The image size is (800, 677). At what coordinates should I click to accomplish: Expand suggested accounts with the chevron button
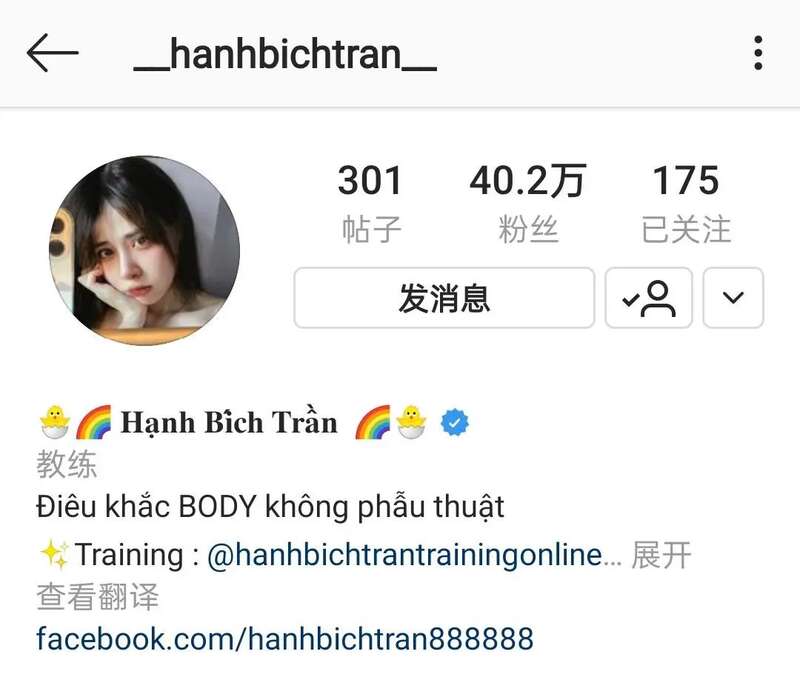tap(733, 298)
